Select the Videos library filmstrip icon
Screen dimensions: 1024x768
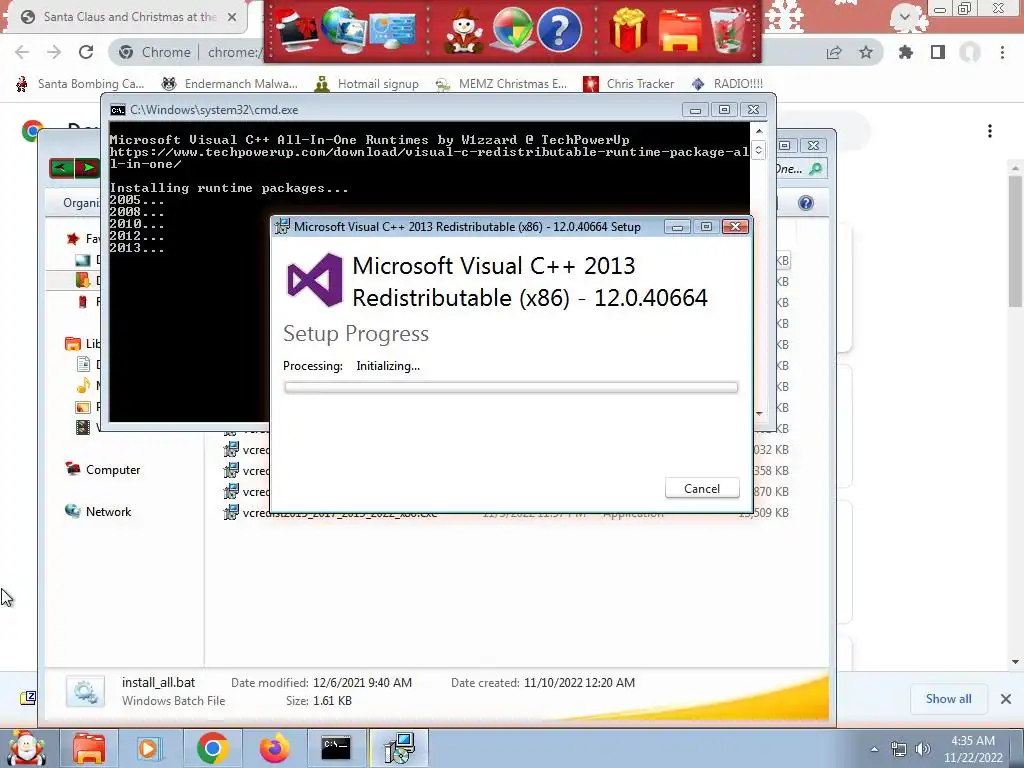coord(83,427)
